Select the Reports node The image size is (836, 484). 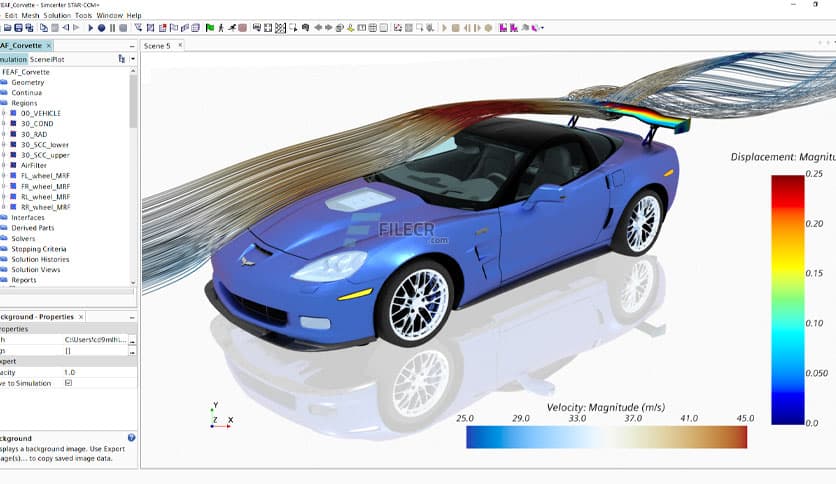click(24, 280)
